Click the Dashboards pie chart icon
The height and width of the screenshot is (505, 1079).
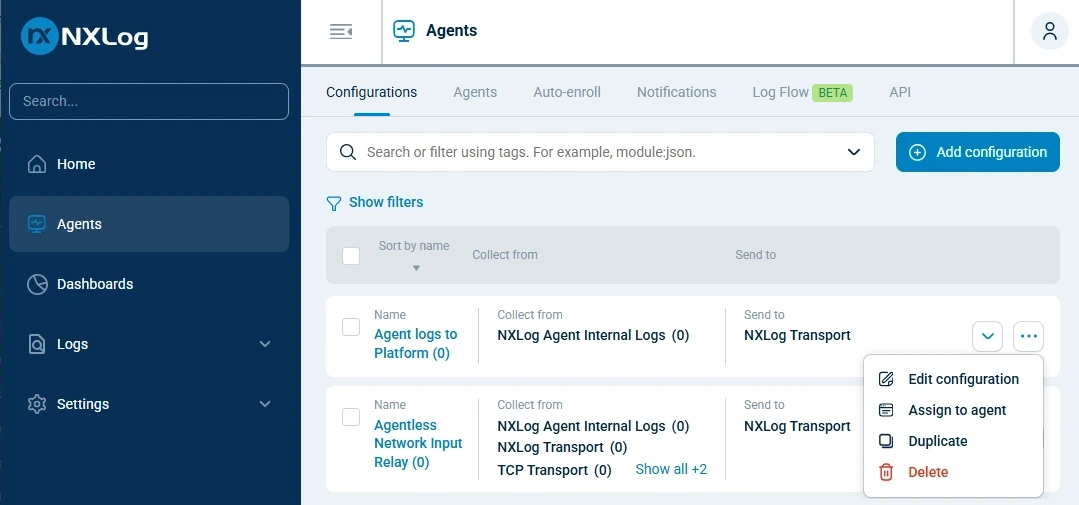click(37, 284)
